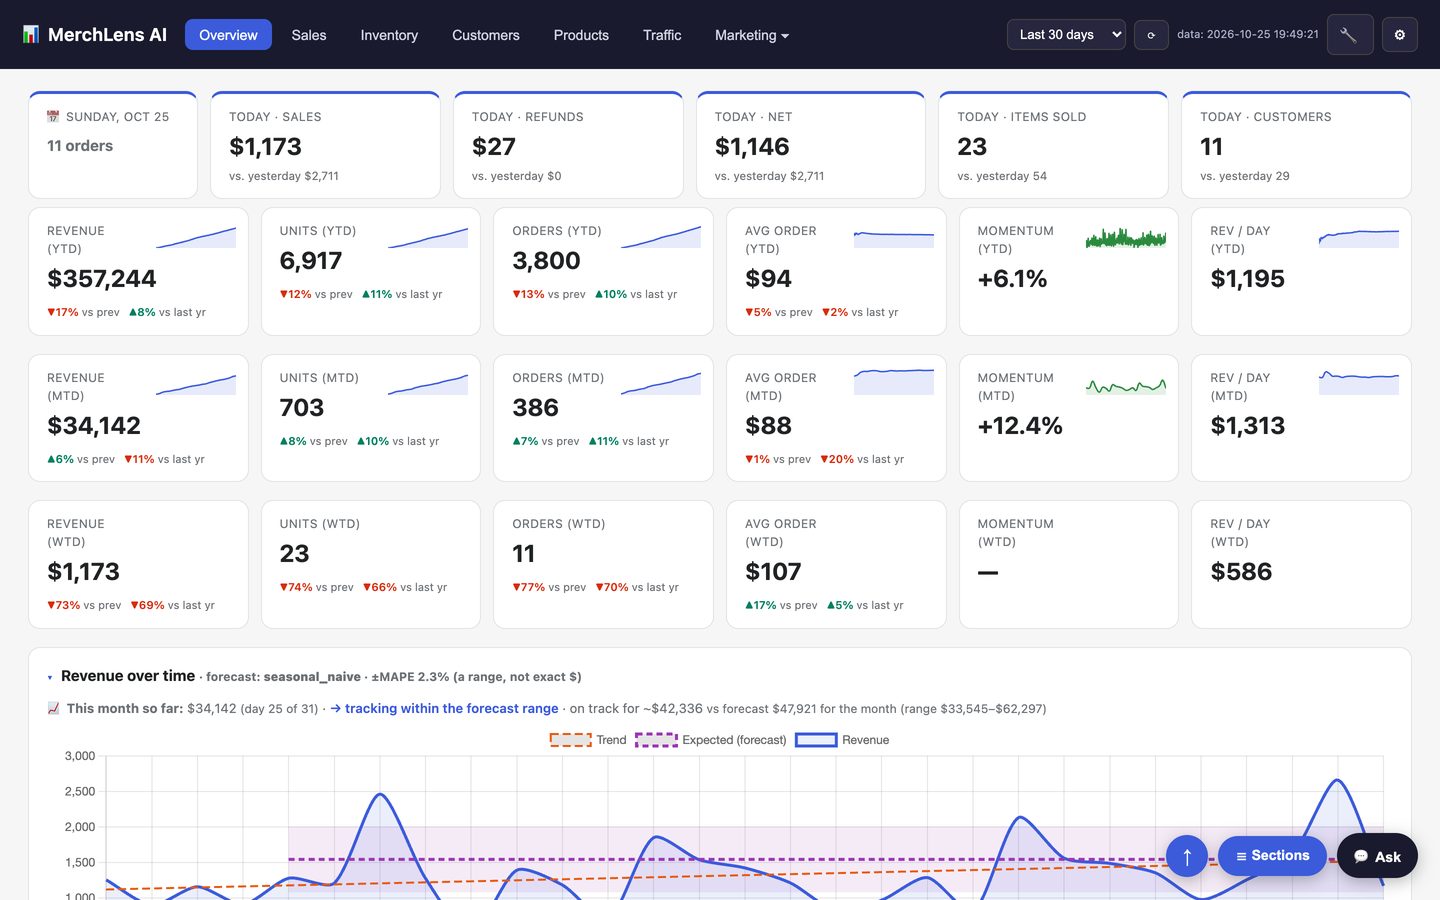Open the Ask chat button
1440x900 pixels.
tap(1377, 856)
